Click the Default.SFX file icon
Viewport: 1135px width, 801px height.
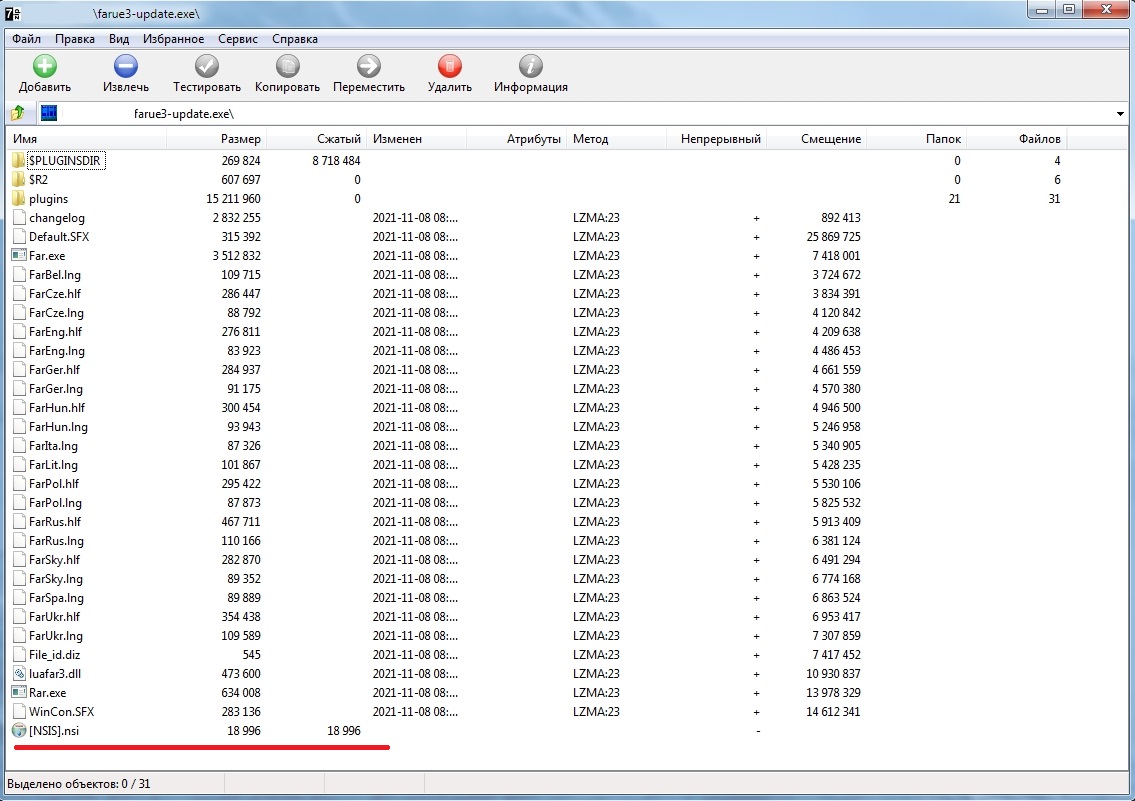(x=19, y=237)
